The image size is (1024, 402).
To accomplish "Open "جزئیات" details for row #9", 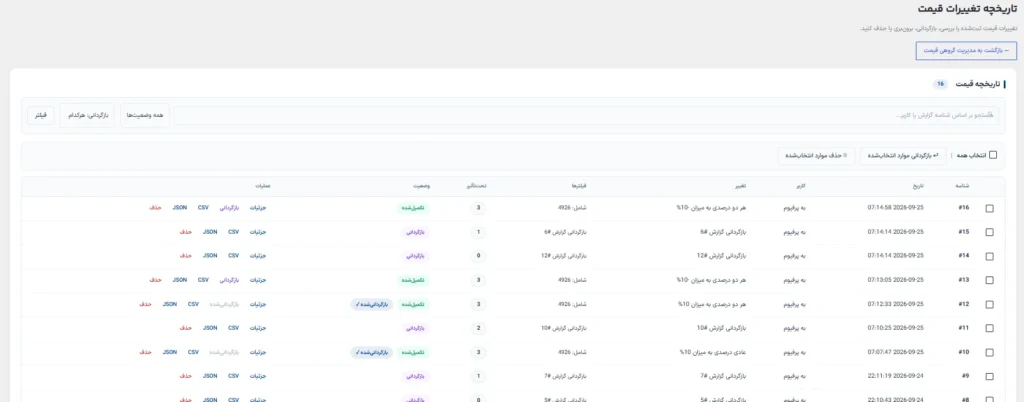I will (259, 376).
